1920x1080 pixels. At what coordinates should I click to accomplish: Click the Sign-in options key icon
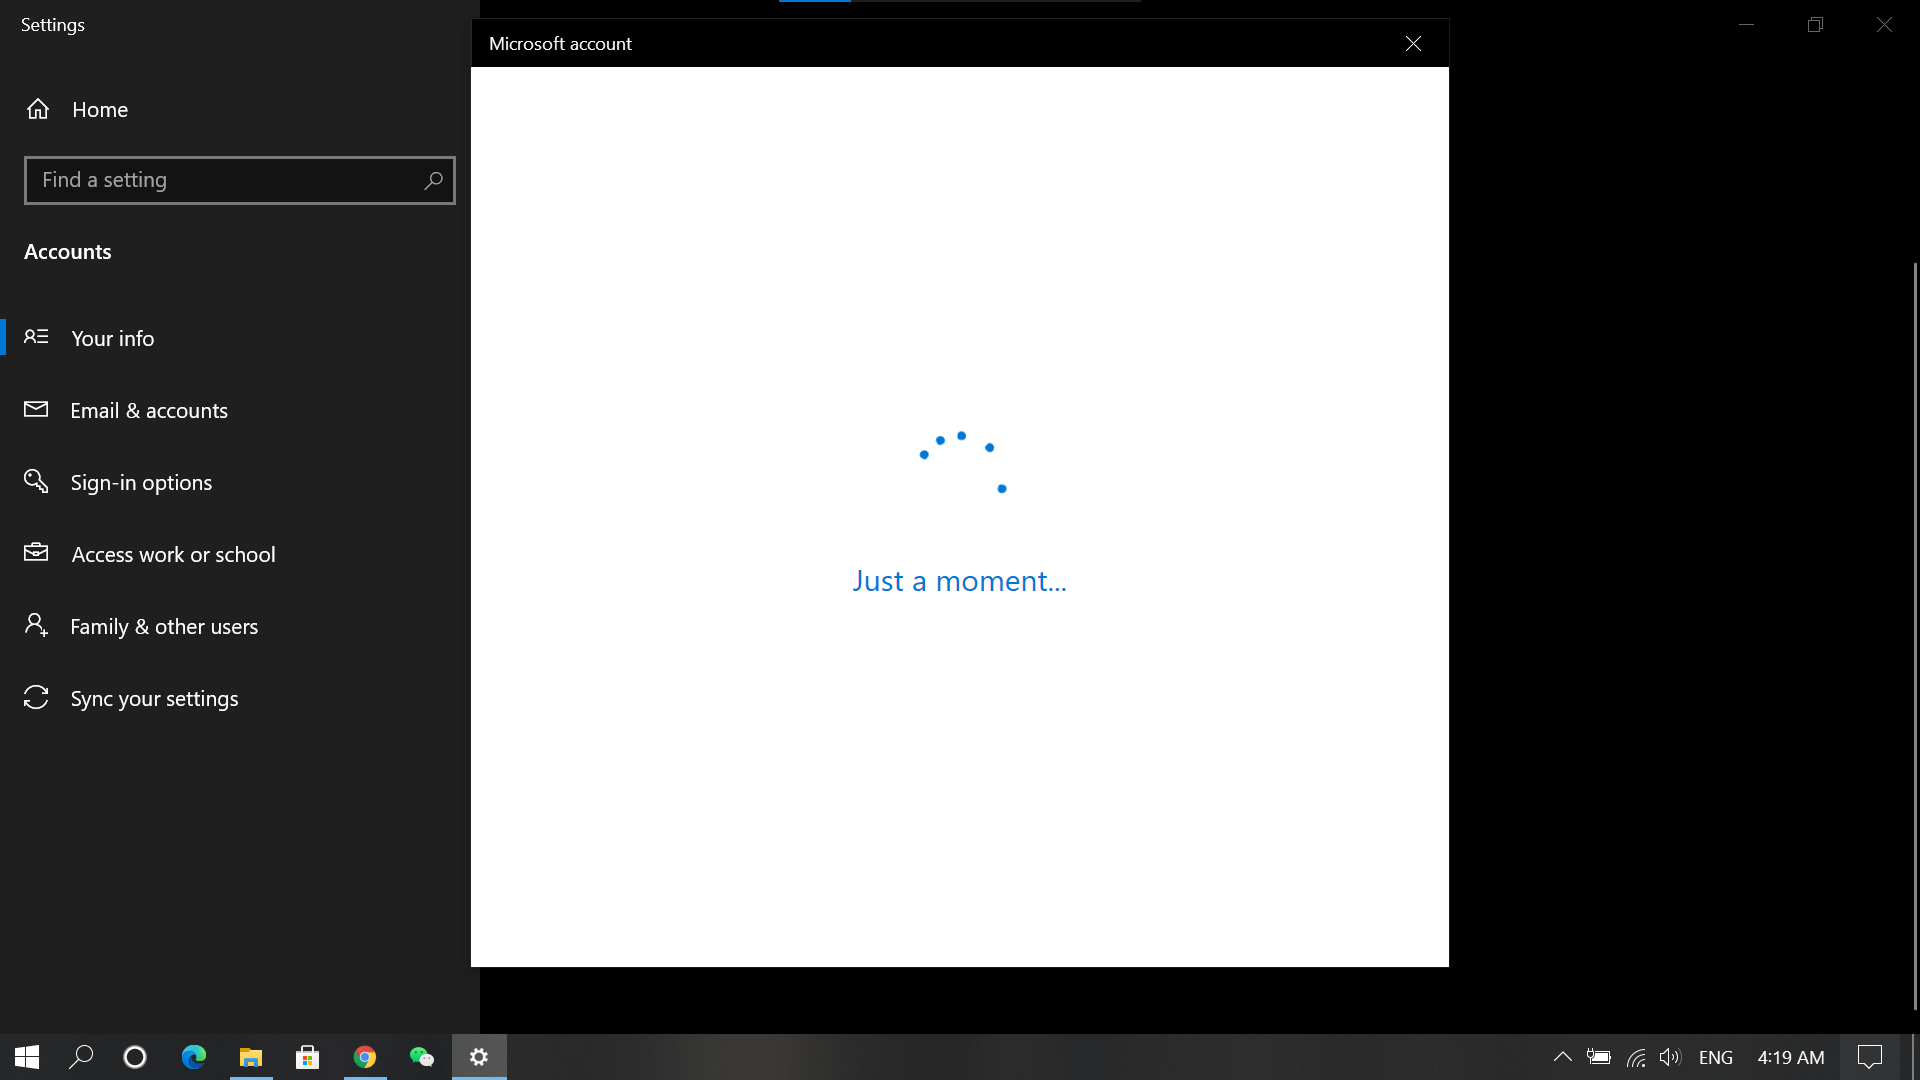point(36,481)
